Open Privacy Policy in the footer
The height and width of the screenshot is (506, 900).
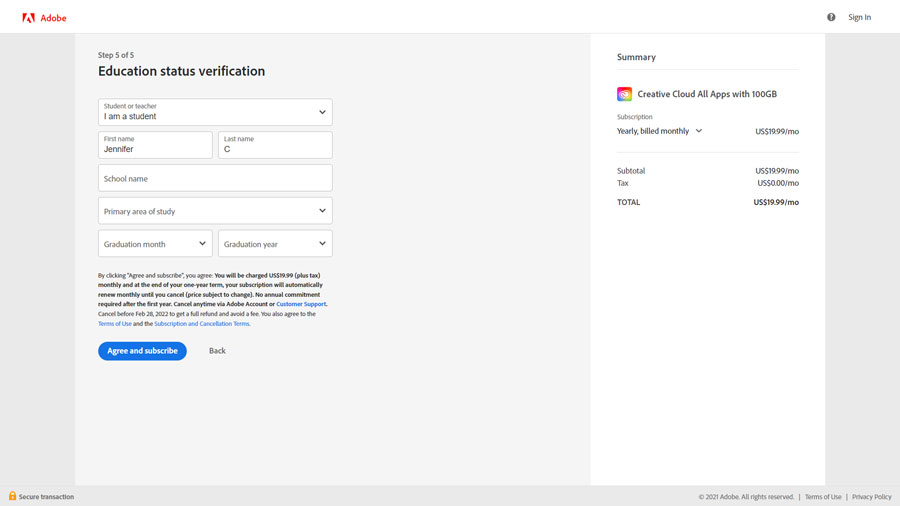coord(871,497)
